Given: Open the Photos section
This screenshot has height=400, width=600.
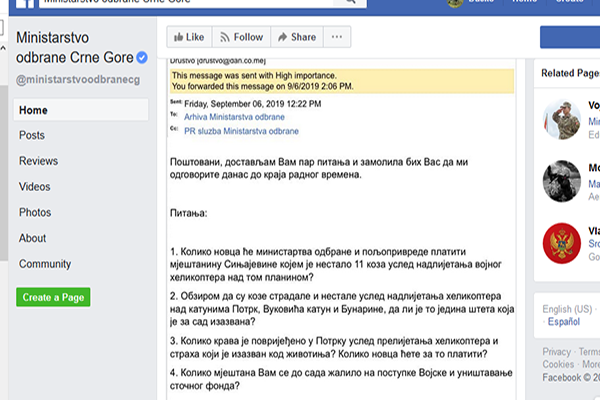Looking at the screenshot, I should coord(35,212).
